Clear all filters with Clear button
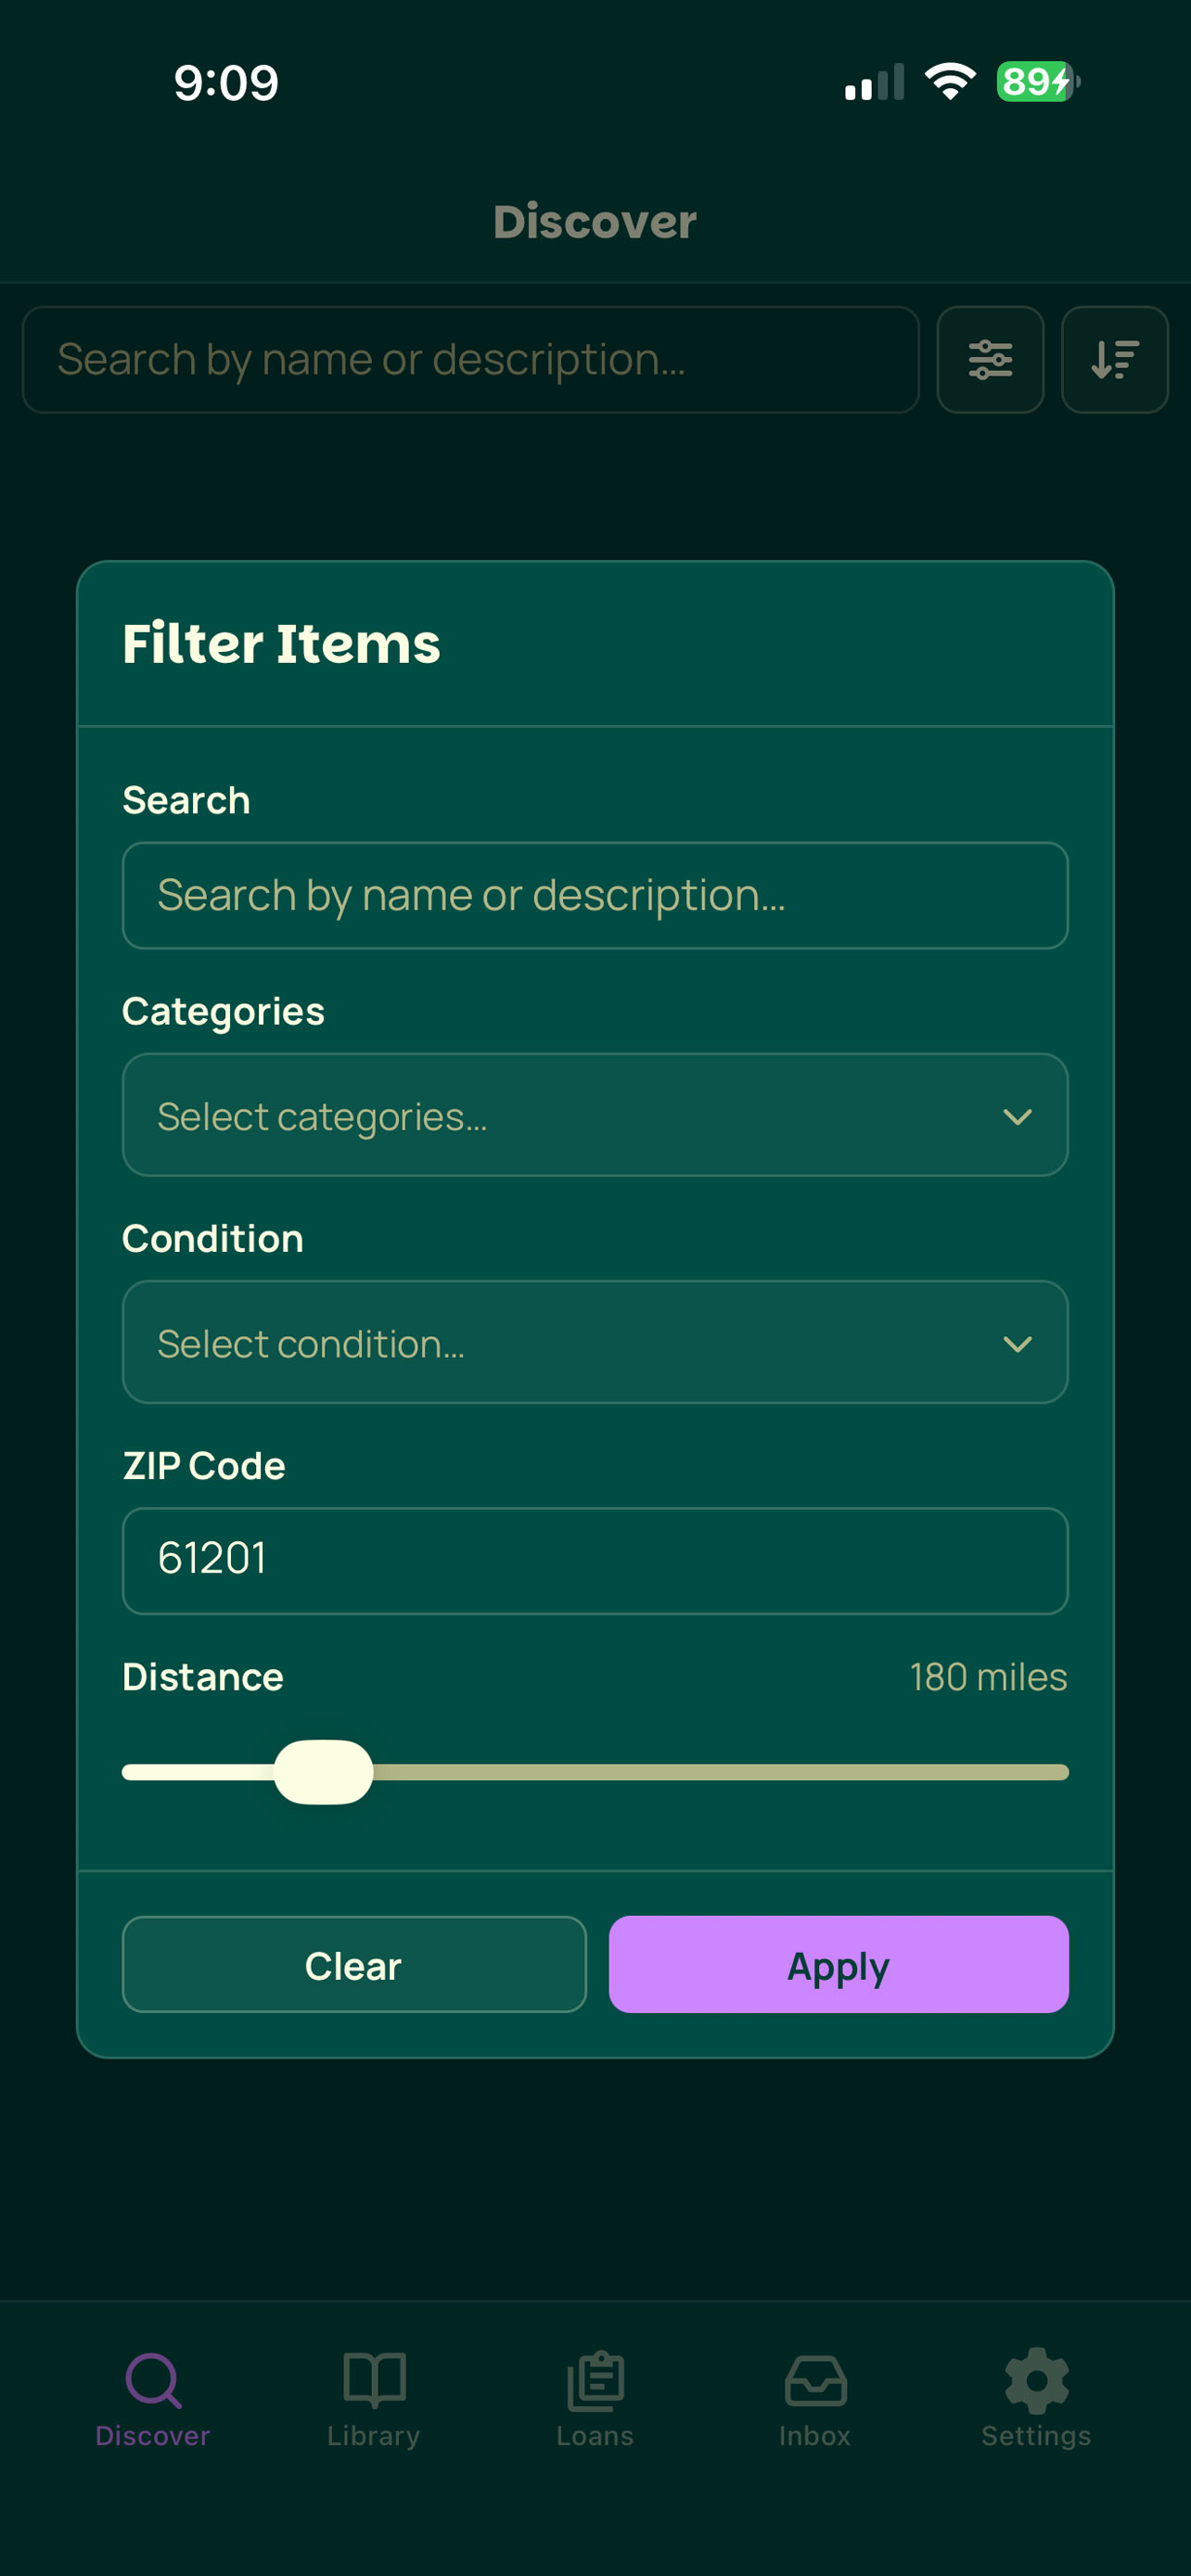Image resolution: width=1191 pixels, height=2576 pixels. point(354,1964)
